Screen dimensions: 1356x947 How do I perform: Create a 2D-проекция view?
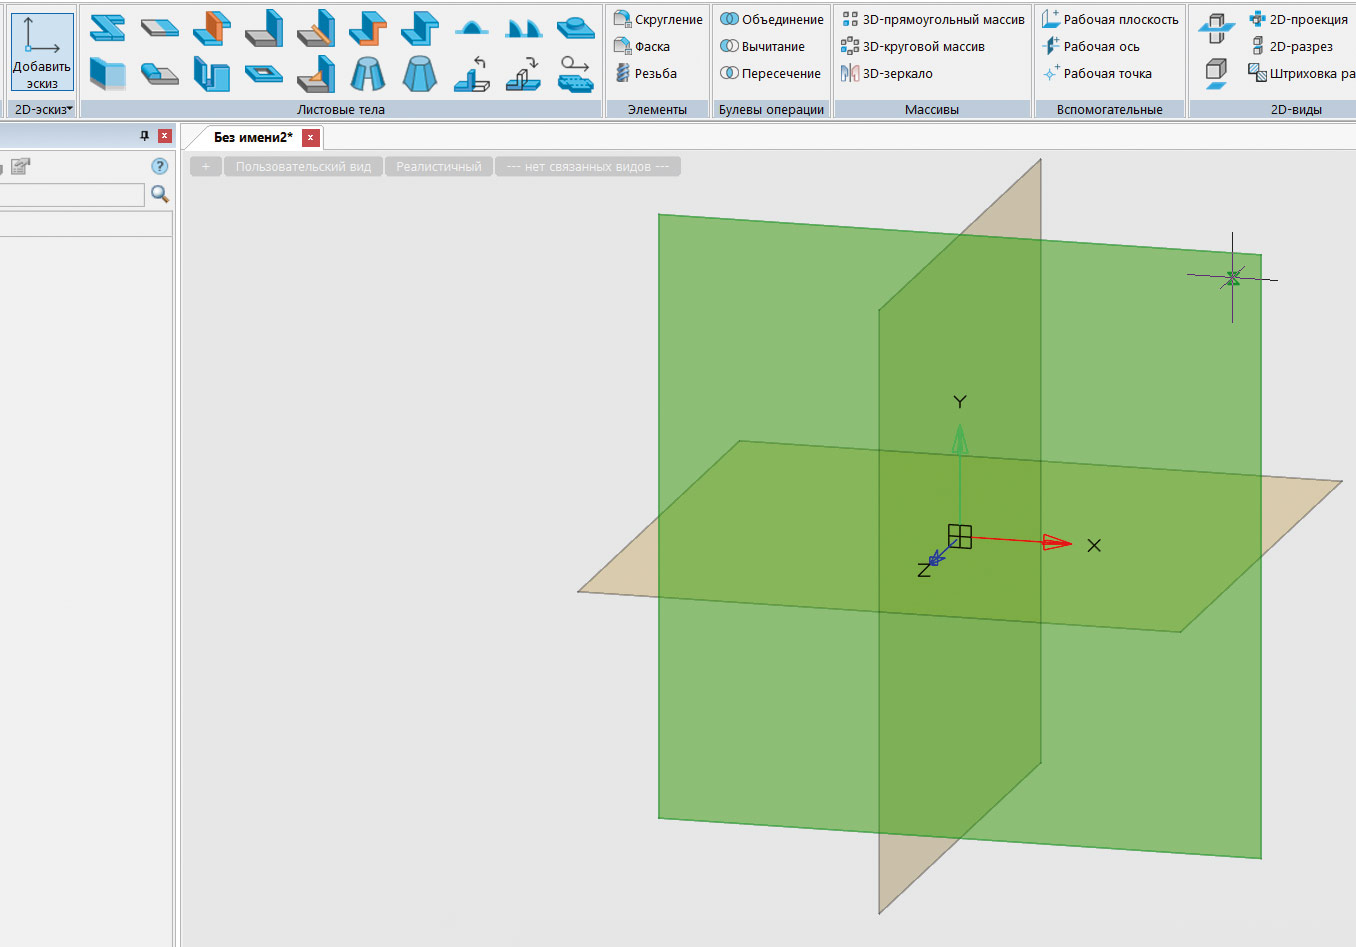click(x=1298, y=19)
